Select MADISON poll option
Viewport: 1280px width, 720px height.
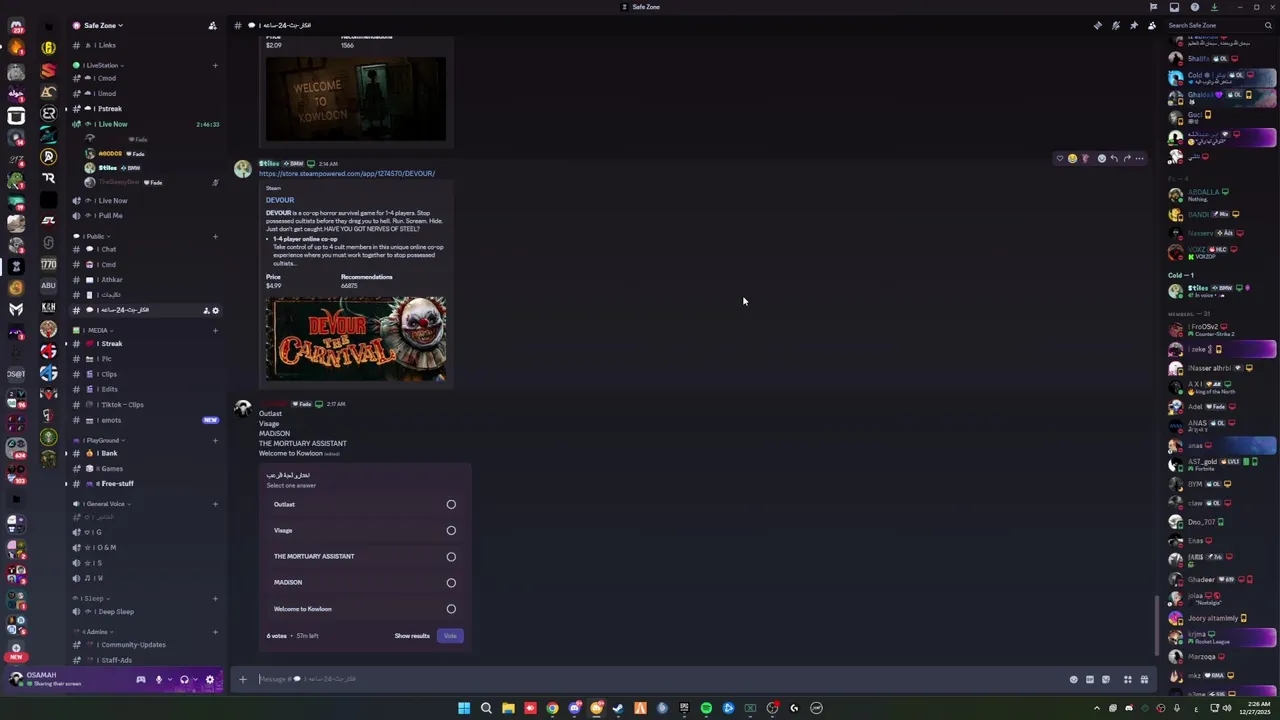coord(364,582)
